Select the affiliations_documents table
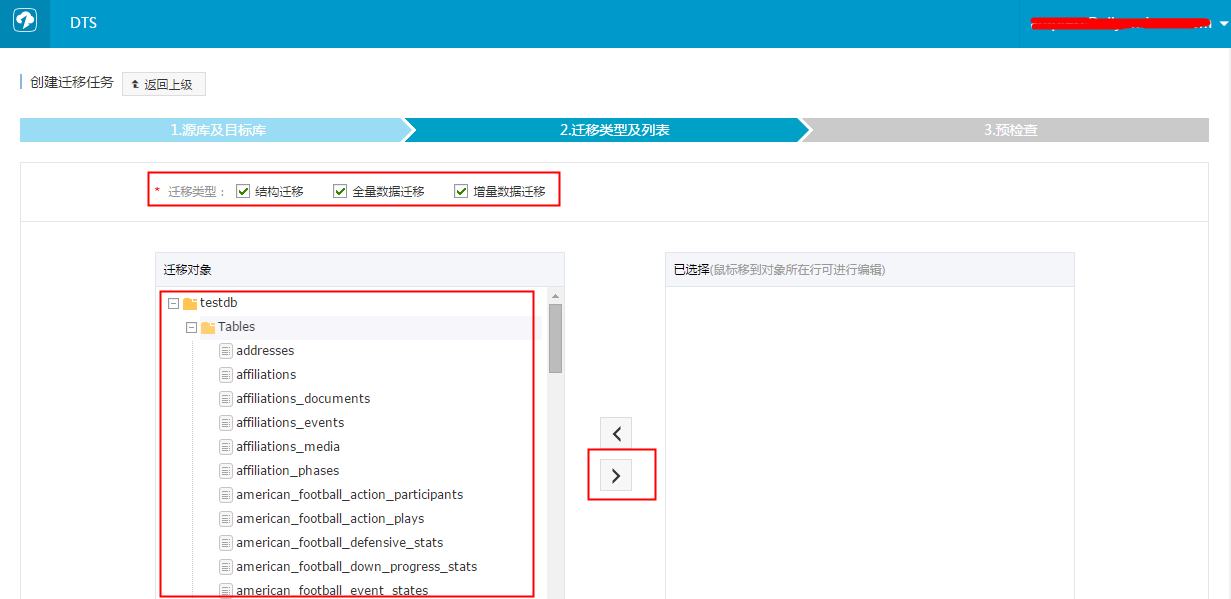 pos(303,399)
